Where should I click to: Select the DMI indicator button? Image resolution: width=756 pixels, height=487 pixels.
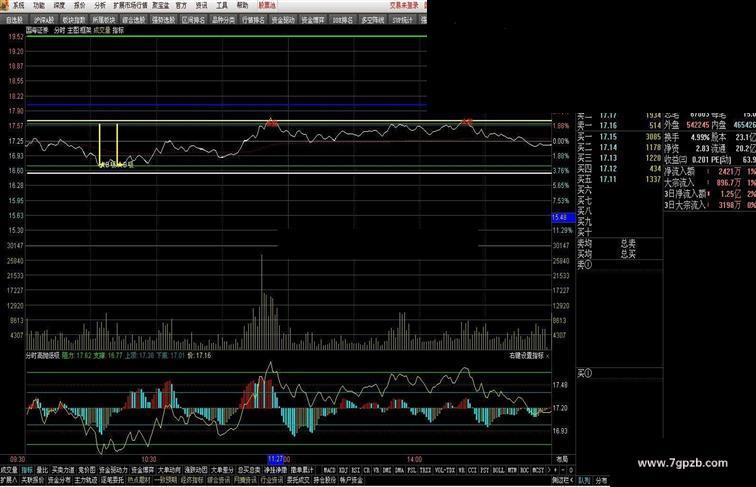387,470
